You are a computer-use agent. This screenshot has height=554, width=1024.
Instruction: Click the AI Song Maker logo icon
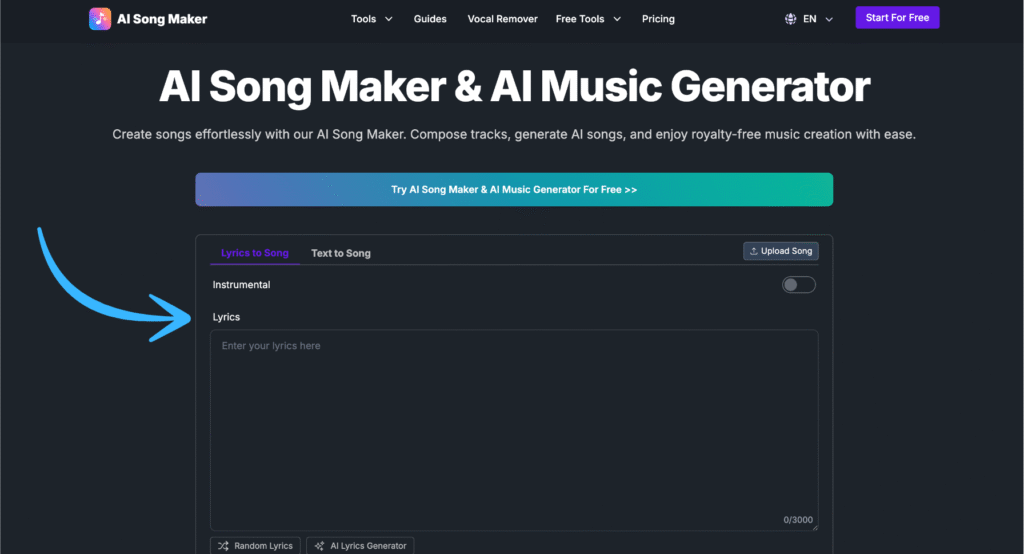(100, 19)
